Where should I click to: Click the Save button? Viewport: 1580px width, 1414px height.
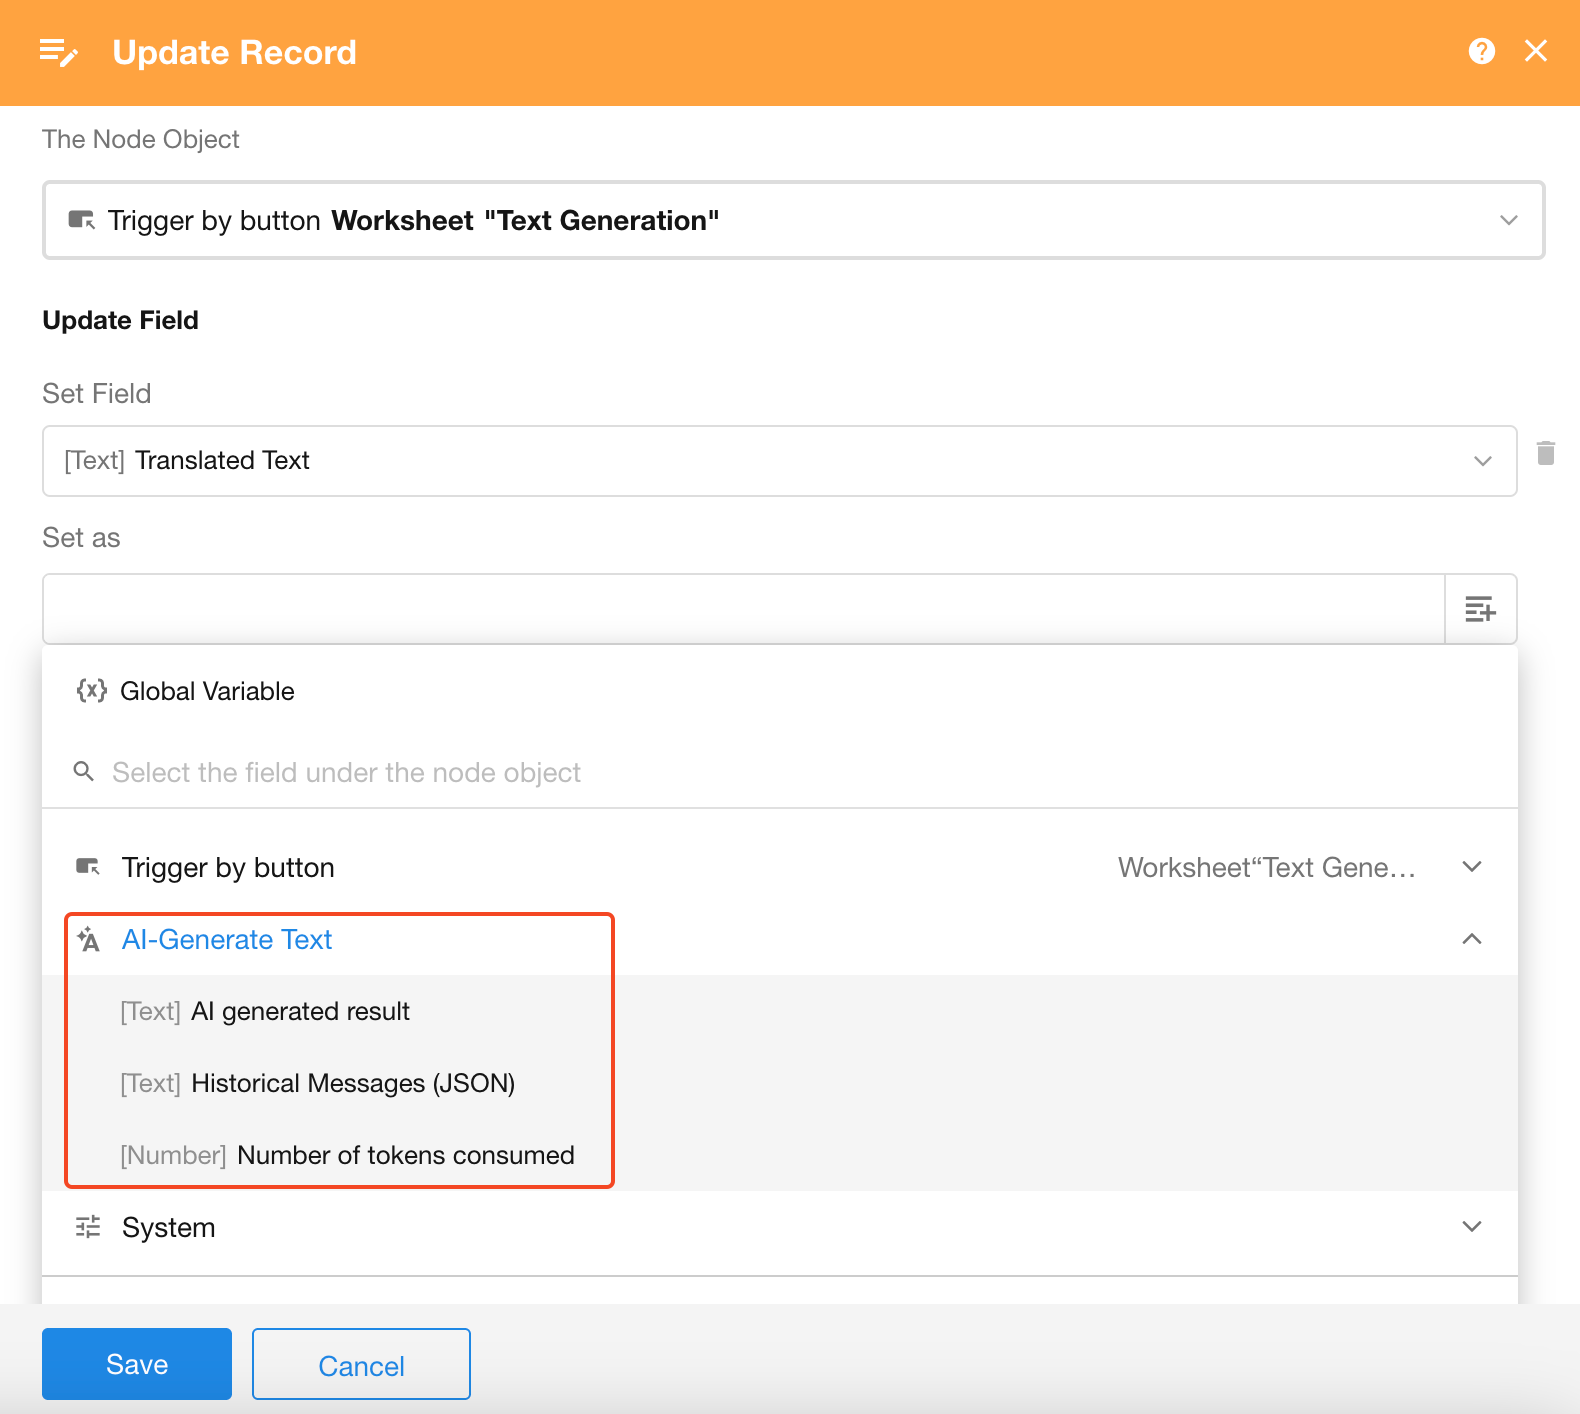click(137, 1364)
